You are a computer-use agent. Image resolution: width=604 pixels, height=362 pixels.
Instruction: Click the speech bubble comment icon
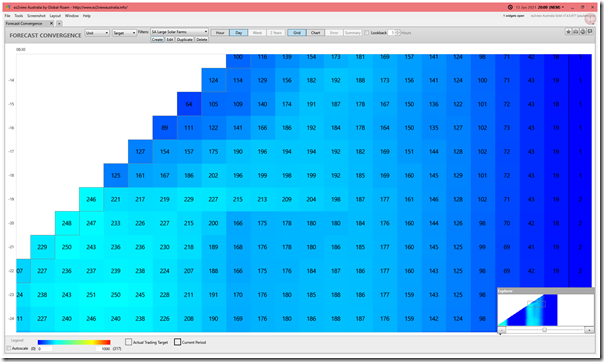pos(590,32)
